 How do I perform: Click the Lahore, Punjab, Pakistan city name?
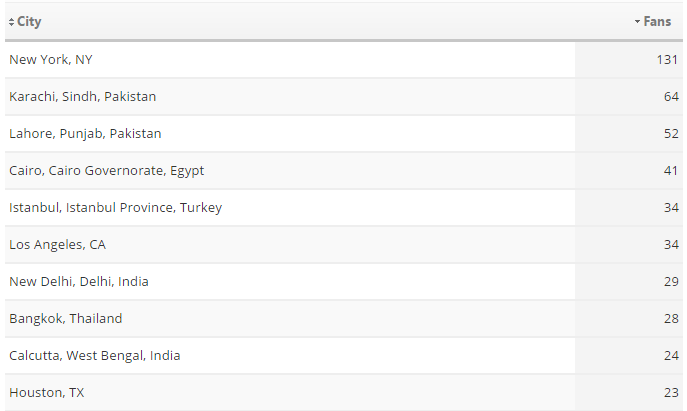click(x=85, y=134)
